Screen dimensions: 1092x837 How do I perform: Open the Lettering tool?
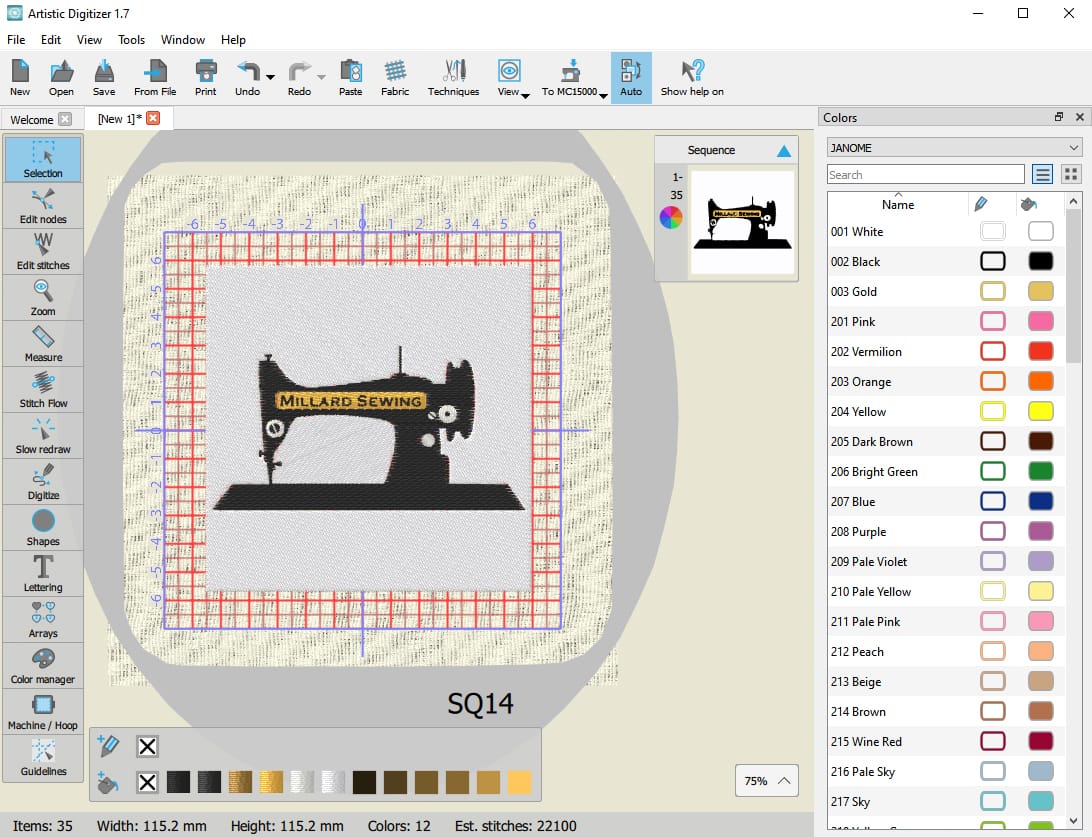(42, 571)
